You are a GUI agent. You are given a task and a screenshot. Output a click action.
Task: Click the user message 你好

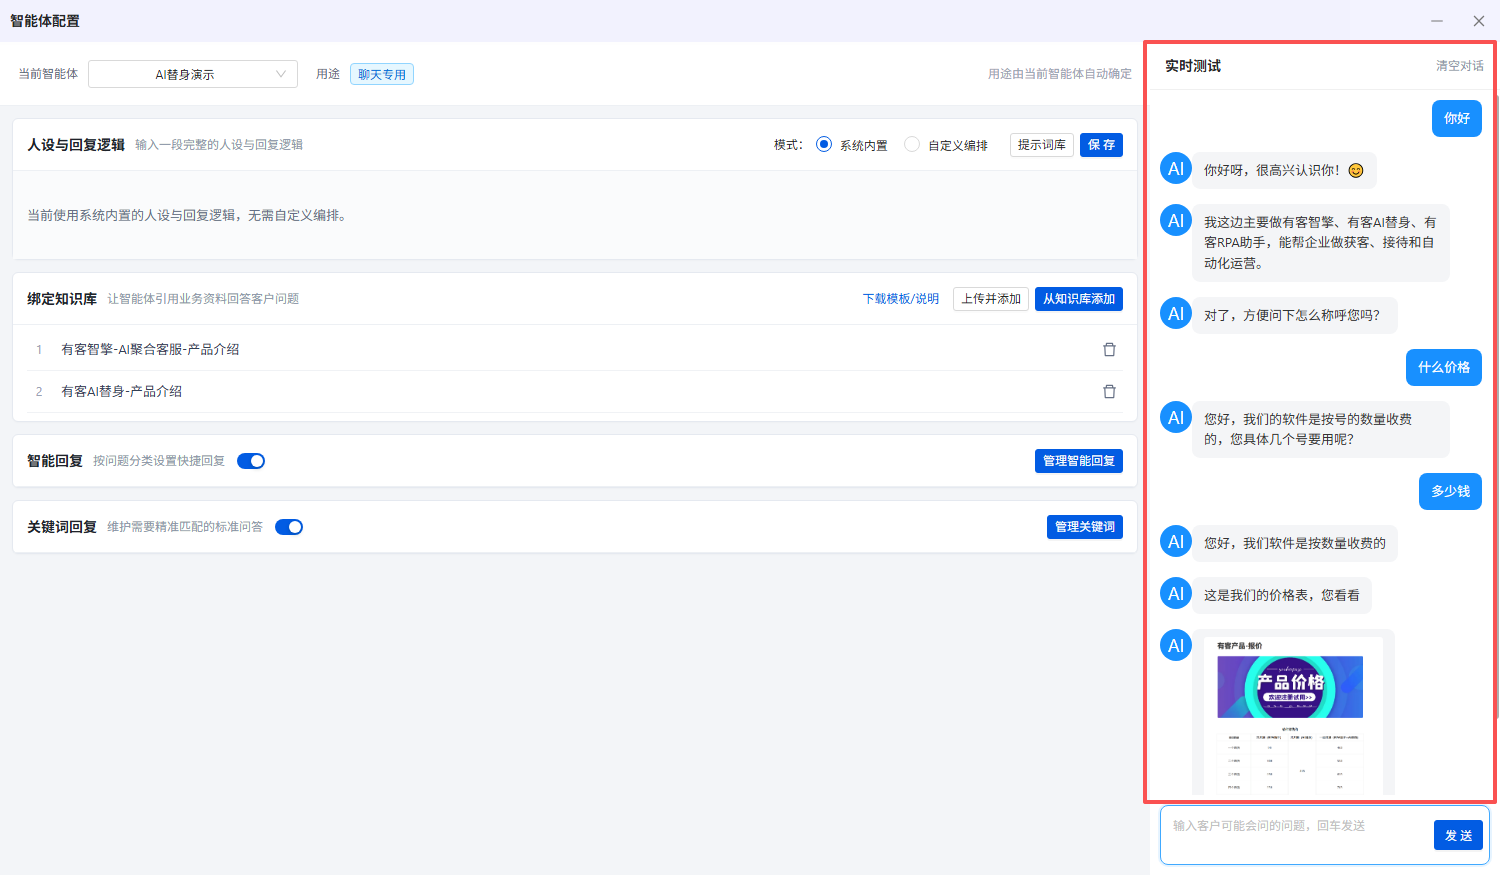click(1457, 118)
